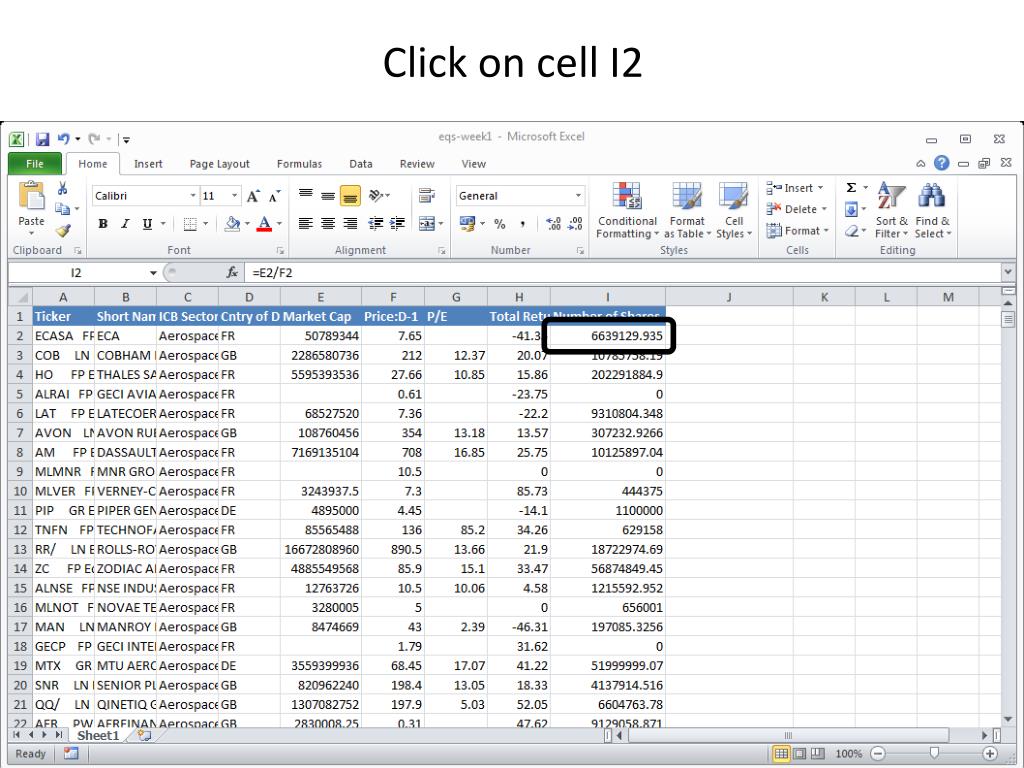1024x768 pixels.
Task: Open Cell Styles dropdown
Action: [734, 210]
